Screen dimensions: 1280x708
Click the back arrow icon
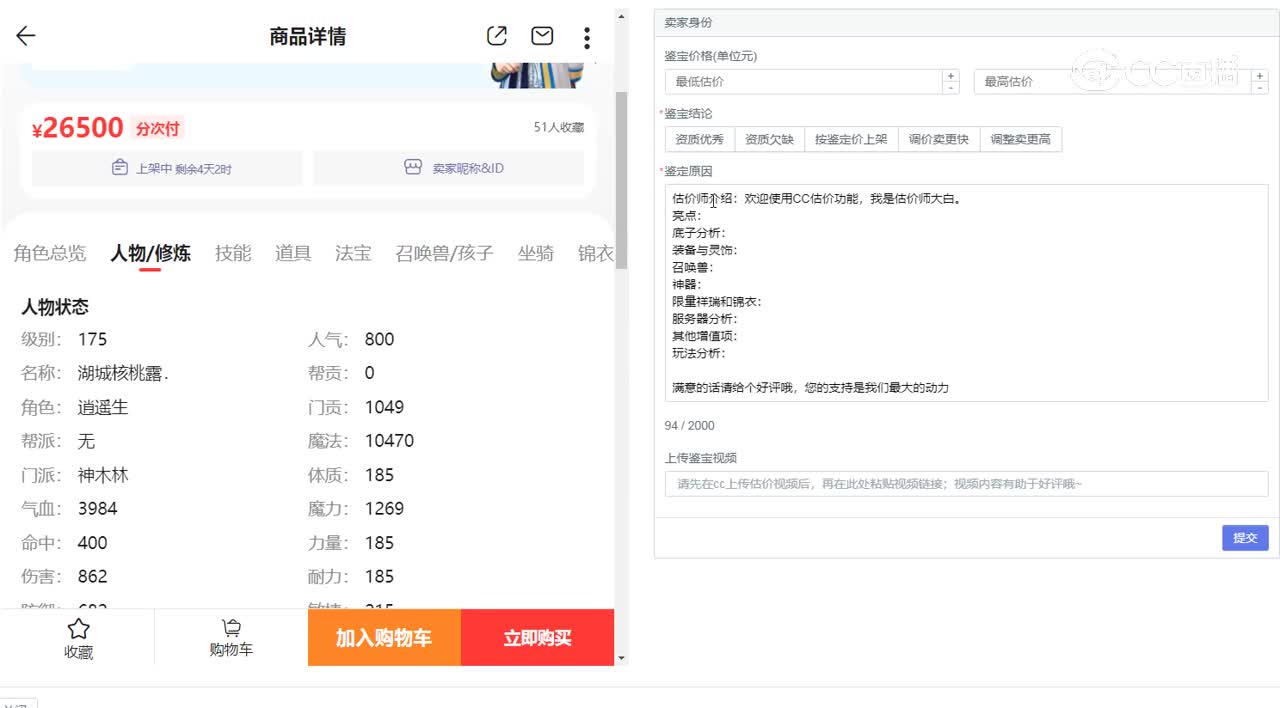26,37
